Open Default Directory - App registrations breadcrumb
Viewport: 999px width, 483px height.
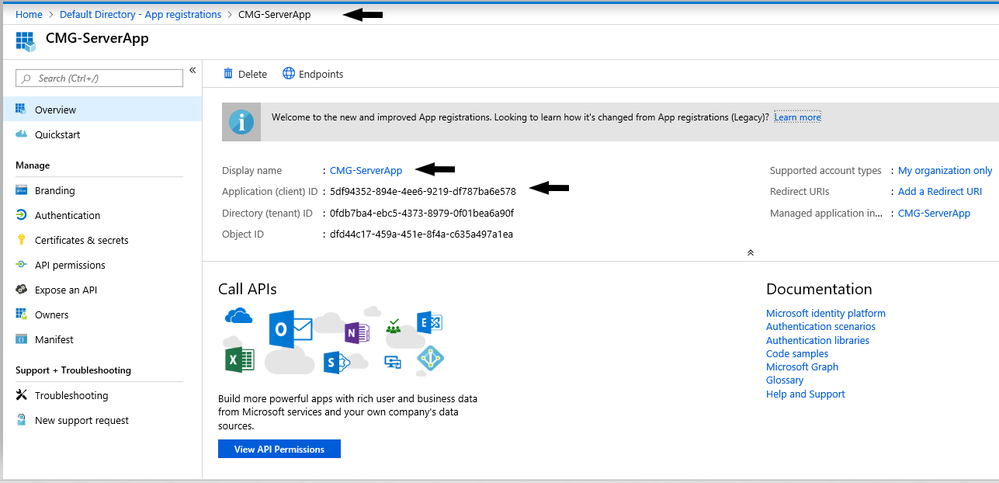click(x=140, y=14)
